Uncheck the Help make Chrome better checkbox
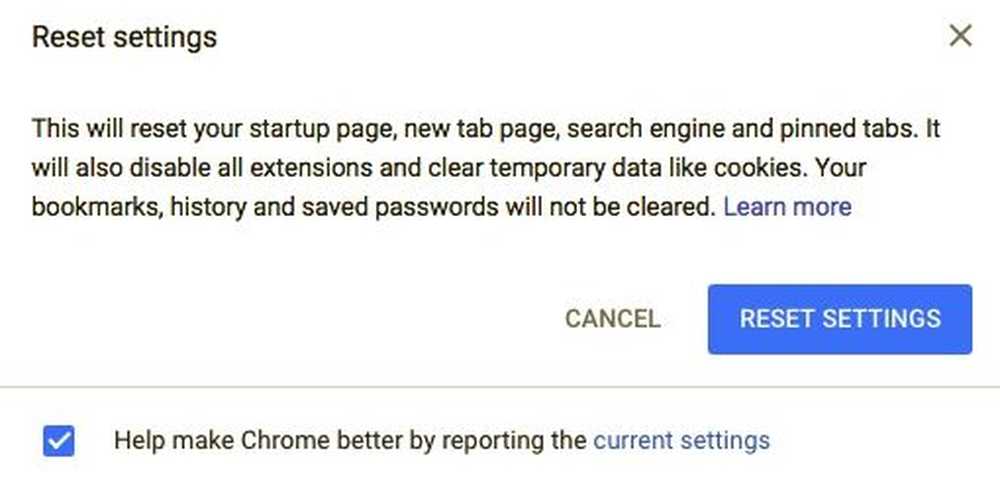 click(59, 441)
